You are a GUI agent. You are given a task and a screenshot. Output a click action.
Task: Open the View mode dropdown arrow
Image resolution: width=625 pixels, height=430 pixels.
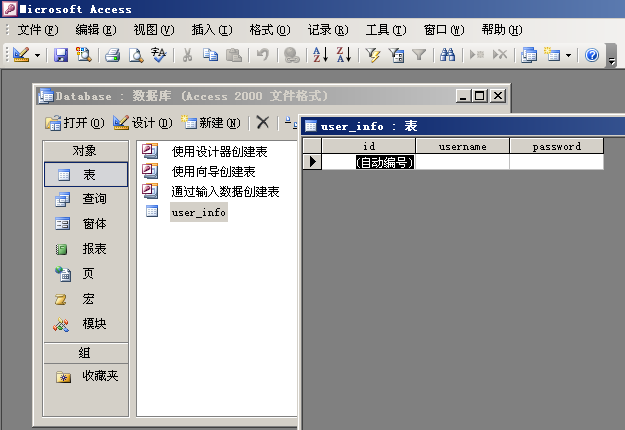(37, 55)
